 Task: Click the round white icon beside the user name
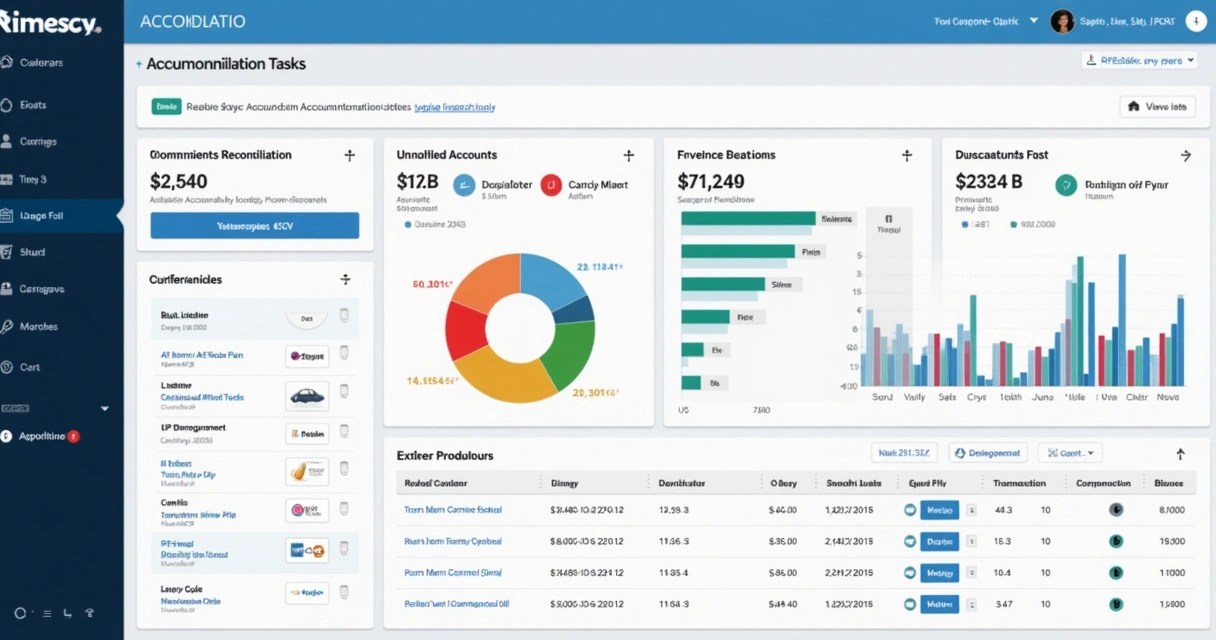tap(1195, 21)
